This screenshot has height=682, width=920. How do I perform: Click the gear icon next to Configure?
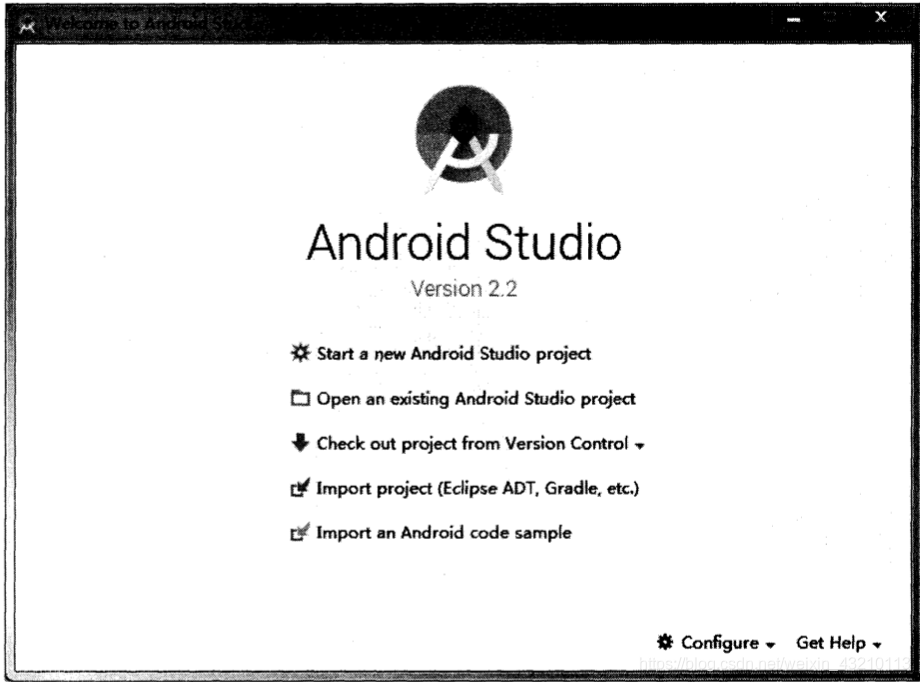point(665,642)
